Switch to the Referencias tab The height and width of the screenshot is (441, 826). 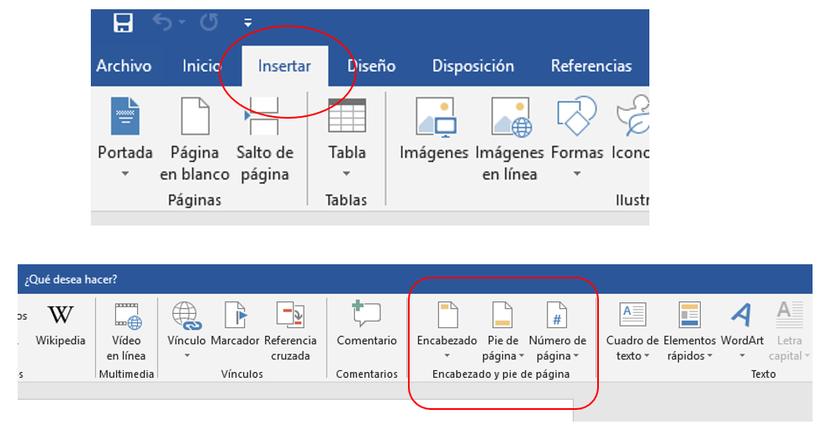point(591,67)
